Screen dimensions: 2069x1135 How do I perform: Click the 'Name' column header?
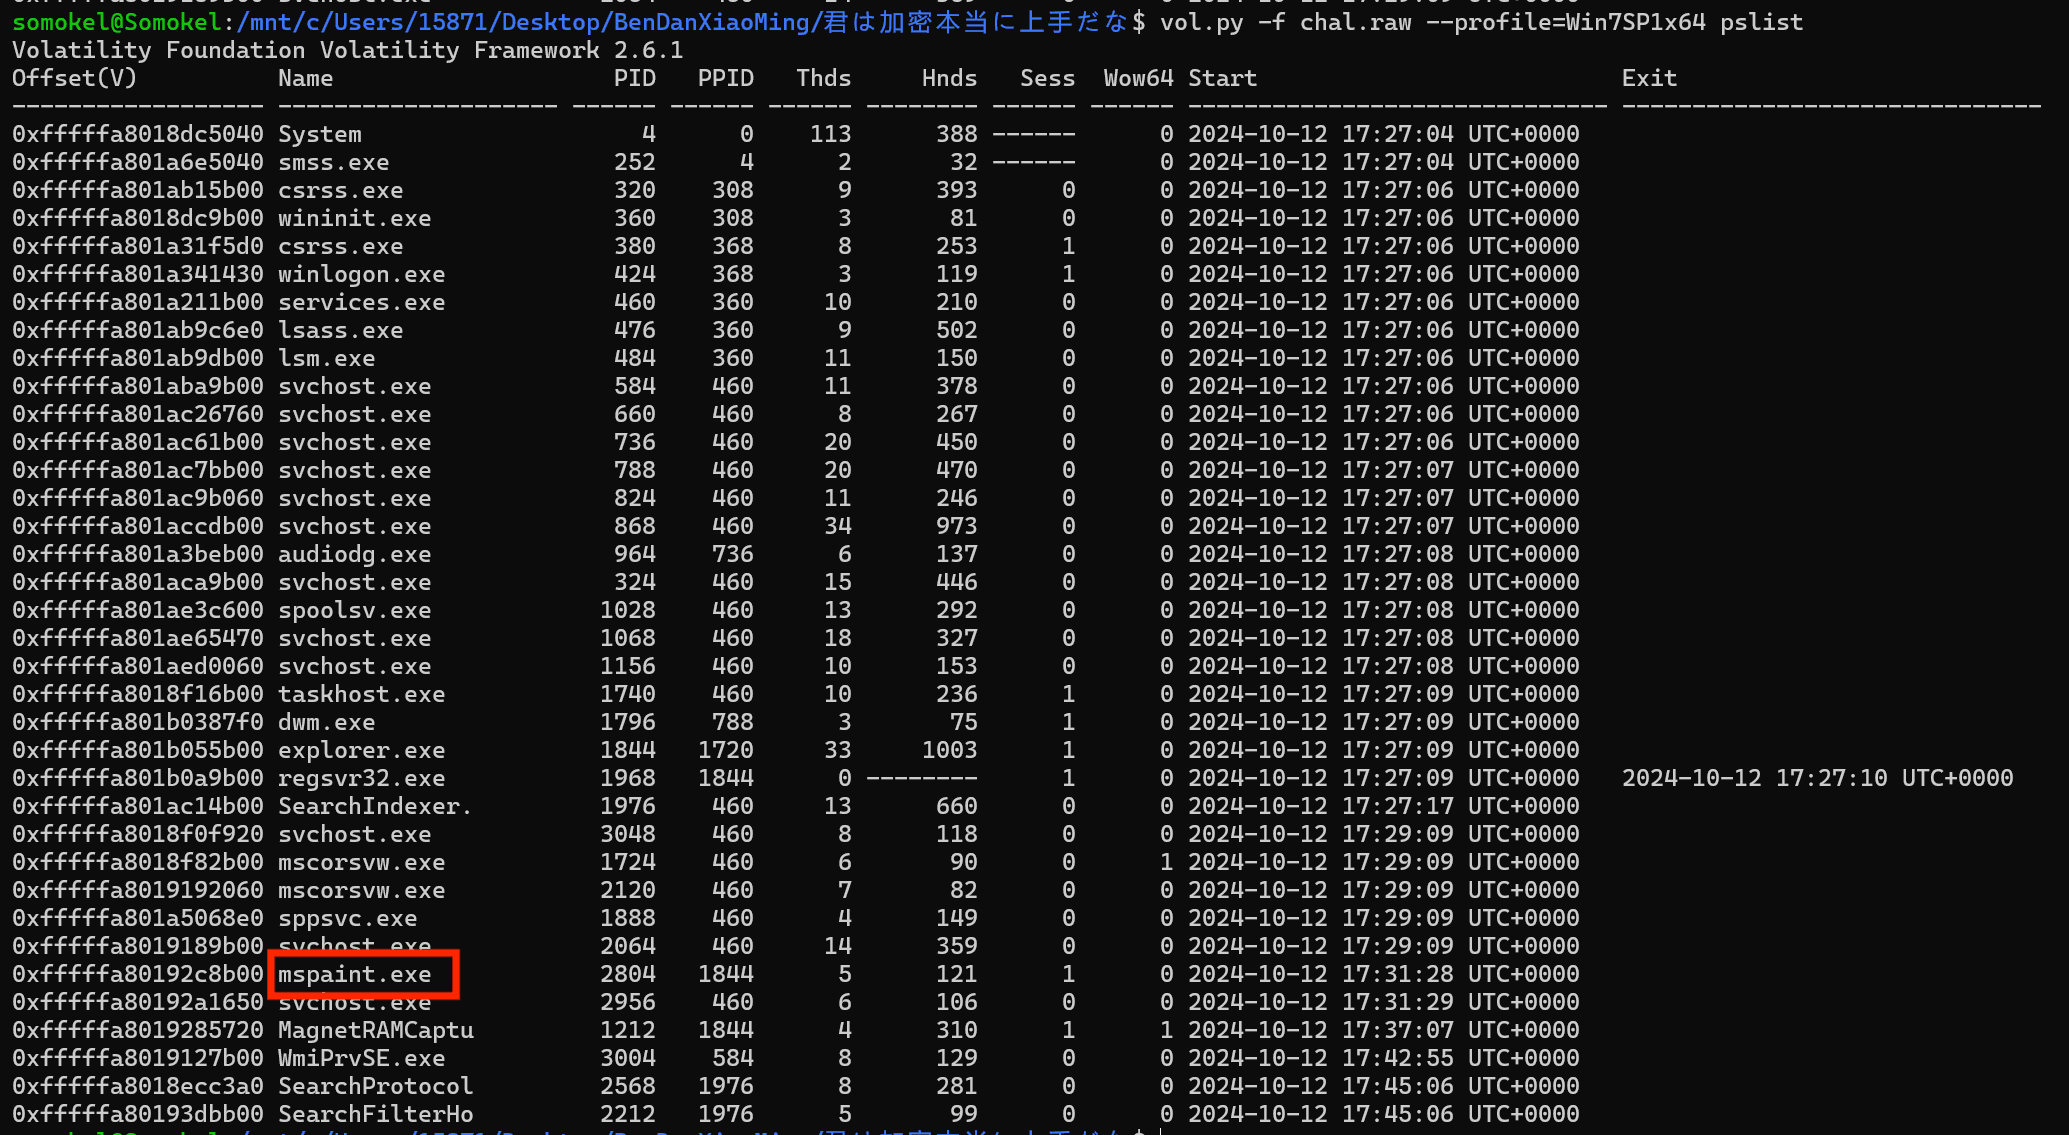tap(306, 78)
